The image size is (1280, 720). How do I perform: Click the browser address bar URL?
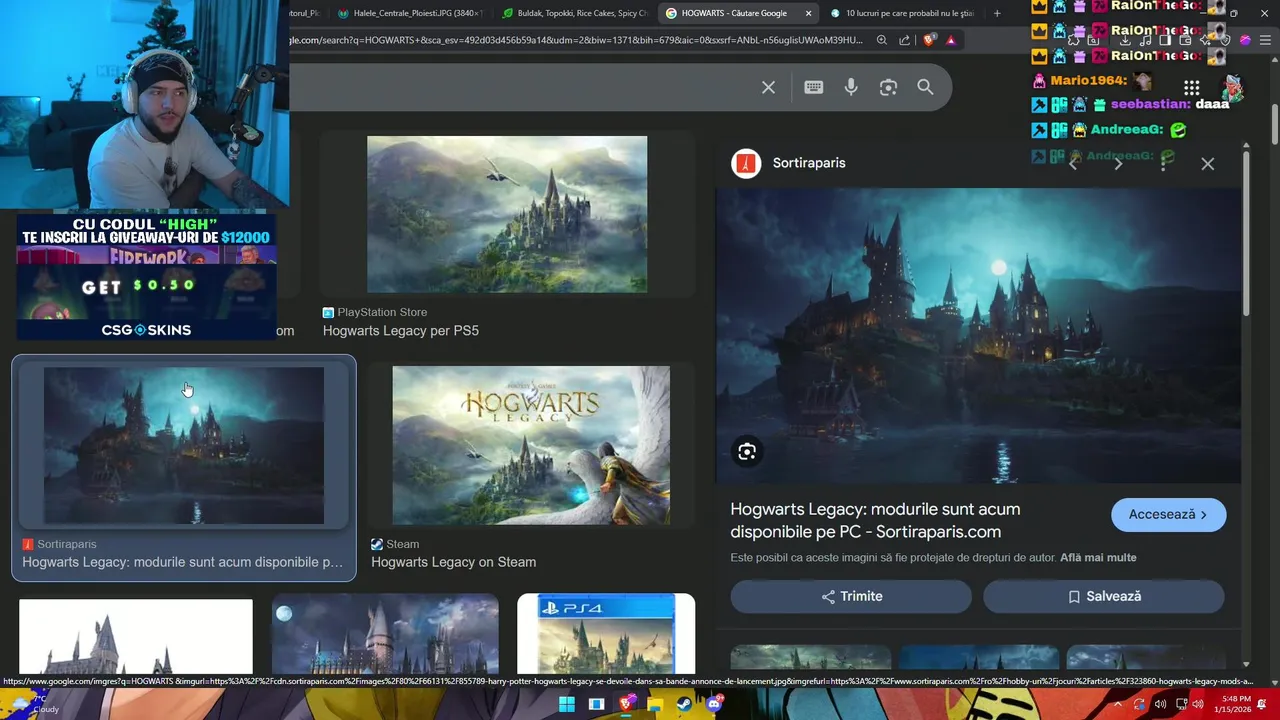[x=577, y=40]
